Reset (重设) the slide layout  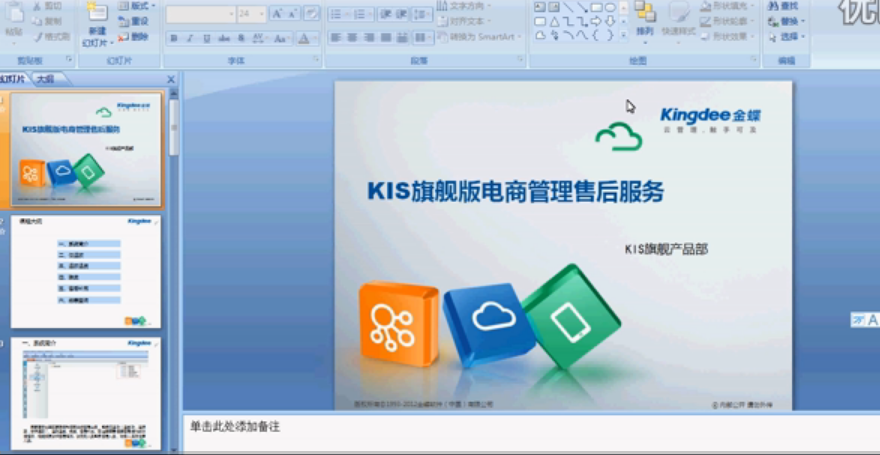(x=134, y=21)
